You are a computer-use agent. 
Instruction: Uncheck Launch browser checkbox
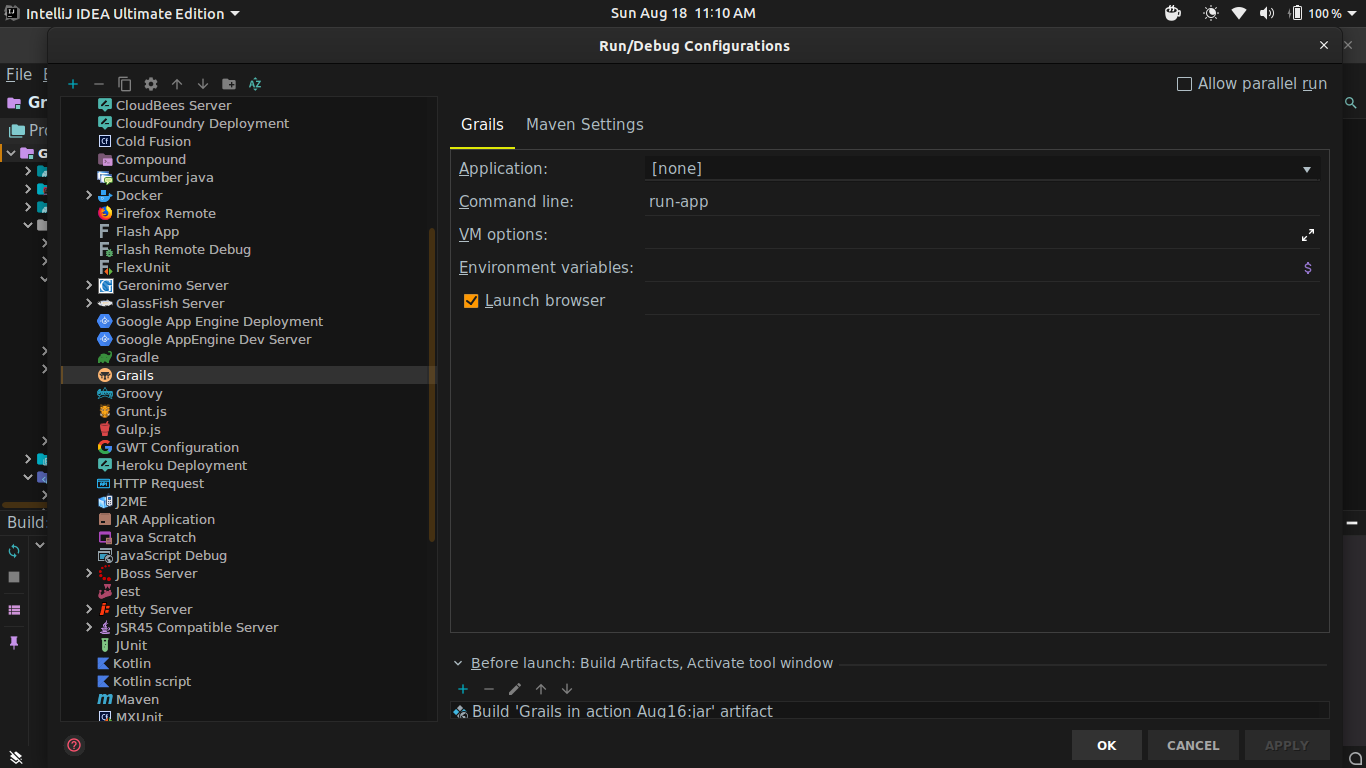[471, 301]
